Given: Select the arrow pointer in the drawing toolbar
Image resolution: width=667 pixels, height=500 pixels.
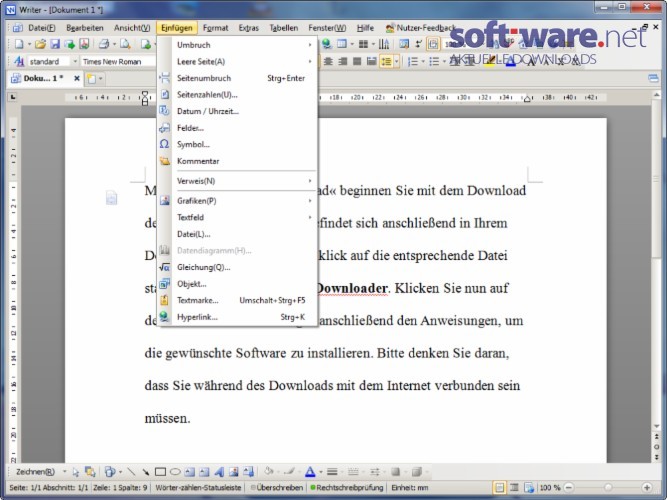Looking at the screenshot, I should coord(76,471).
